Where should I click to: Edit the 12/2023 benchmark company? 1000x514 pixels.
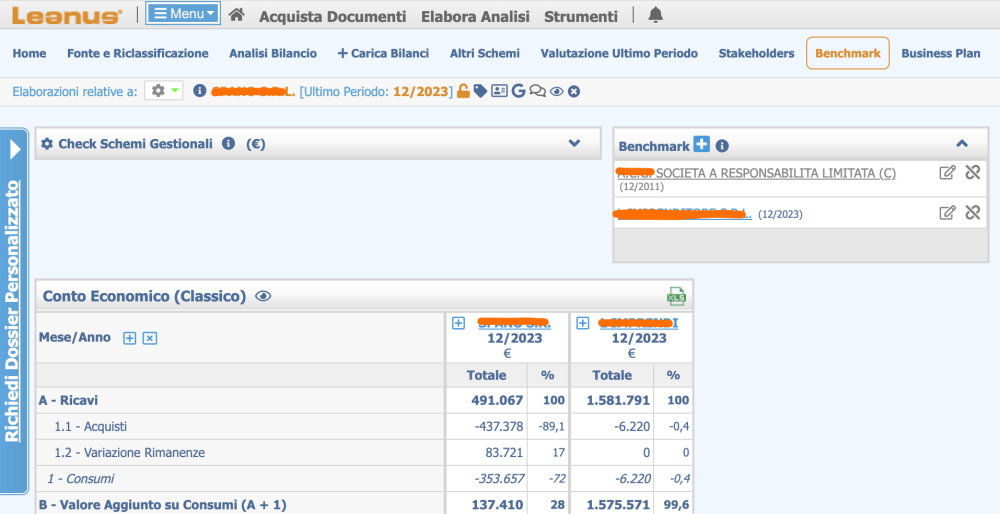click(x=948, y=213)
